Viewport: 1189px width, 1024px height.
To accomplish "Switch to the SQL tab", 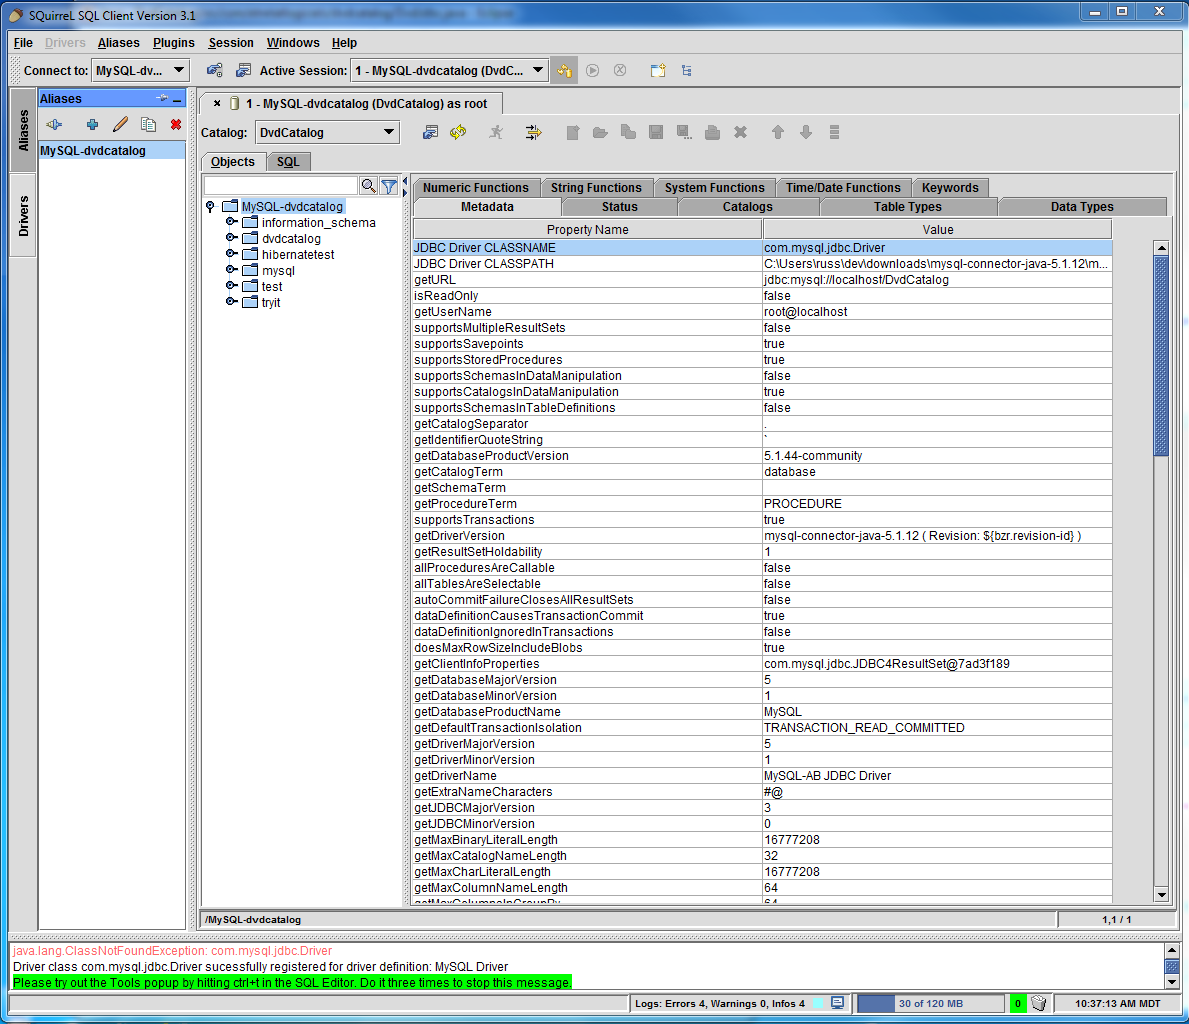I will (288, 162).
